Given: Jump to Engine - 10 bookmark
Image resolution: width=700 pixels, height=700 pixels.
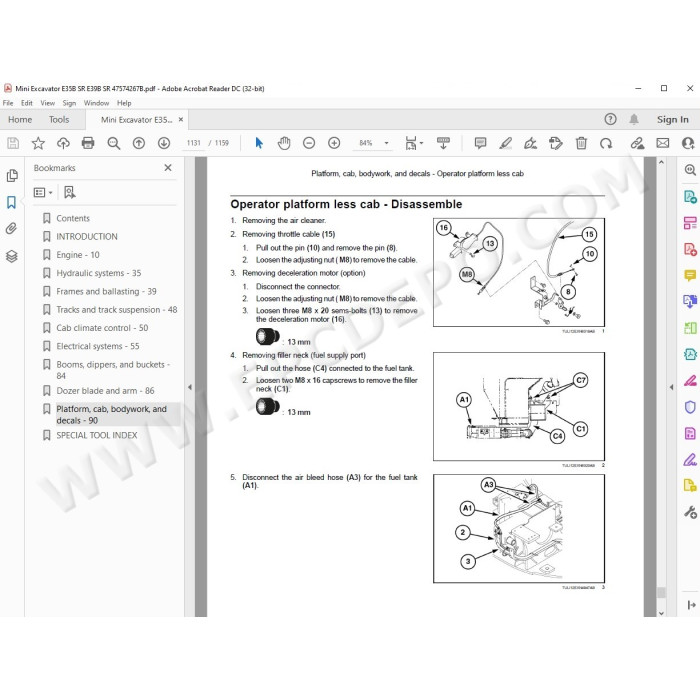Looking at the screenshot, I should click(78, 255).
